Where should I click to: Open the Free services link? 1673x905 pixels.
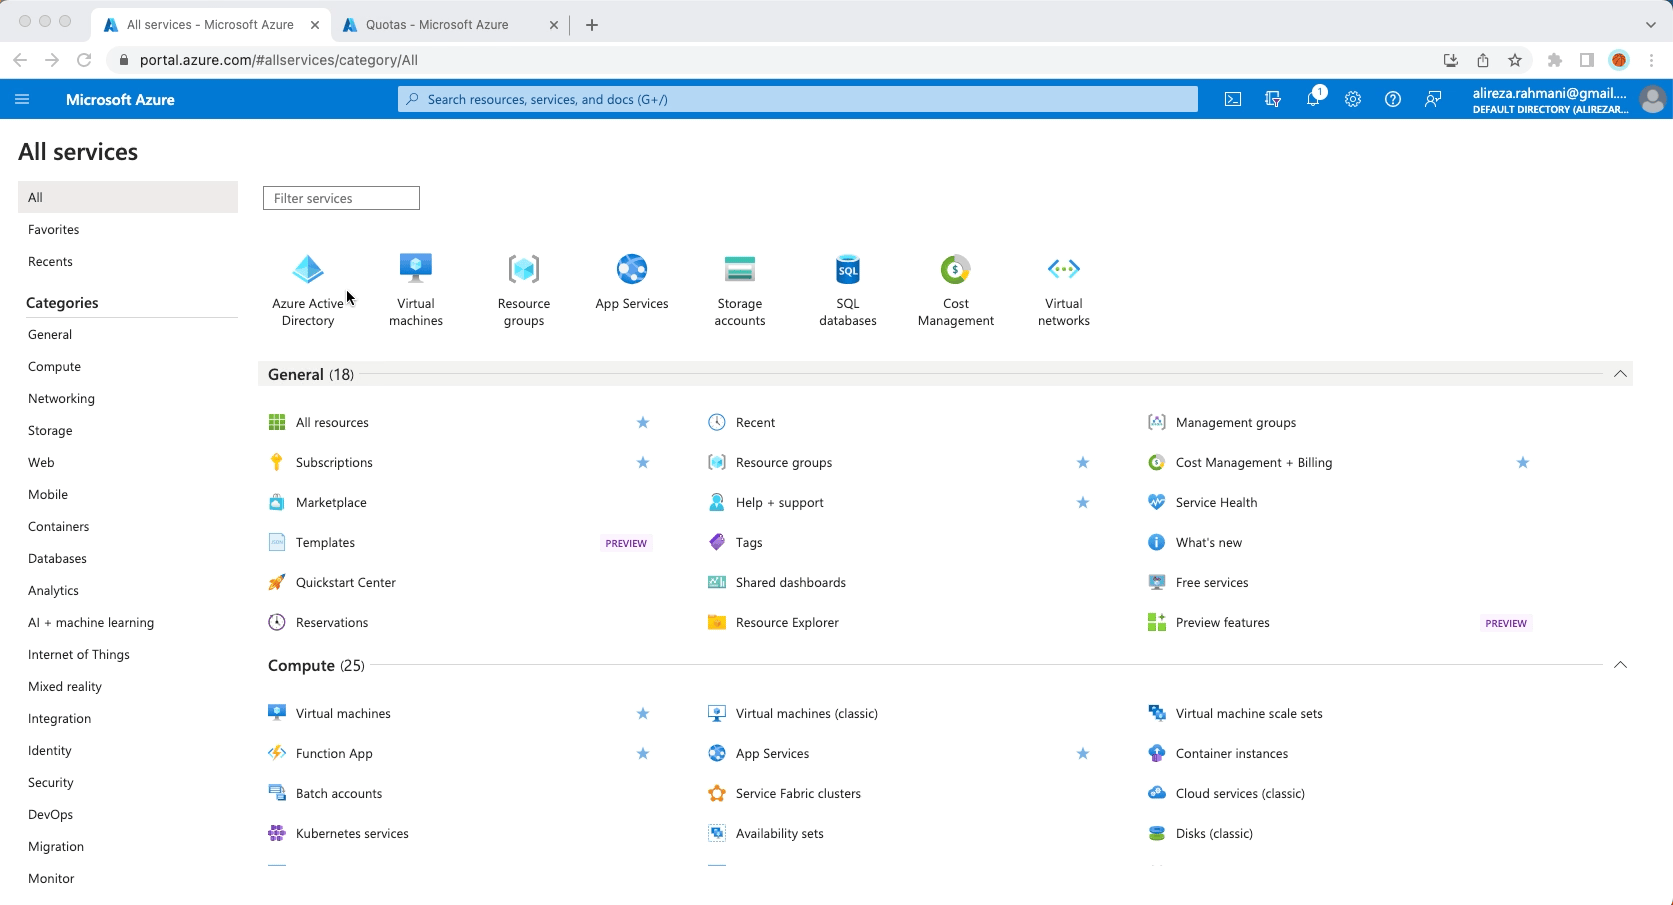tap(1212, 582)
